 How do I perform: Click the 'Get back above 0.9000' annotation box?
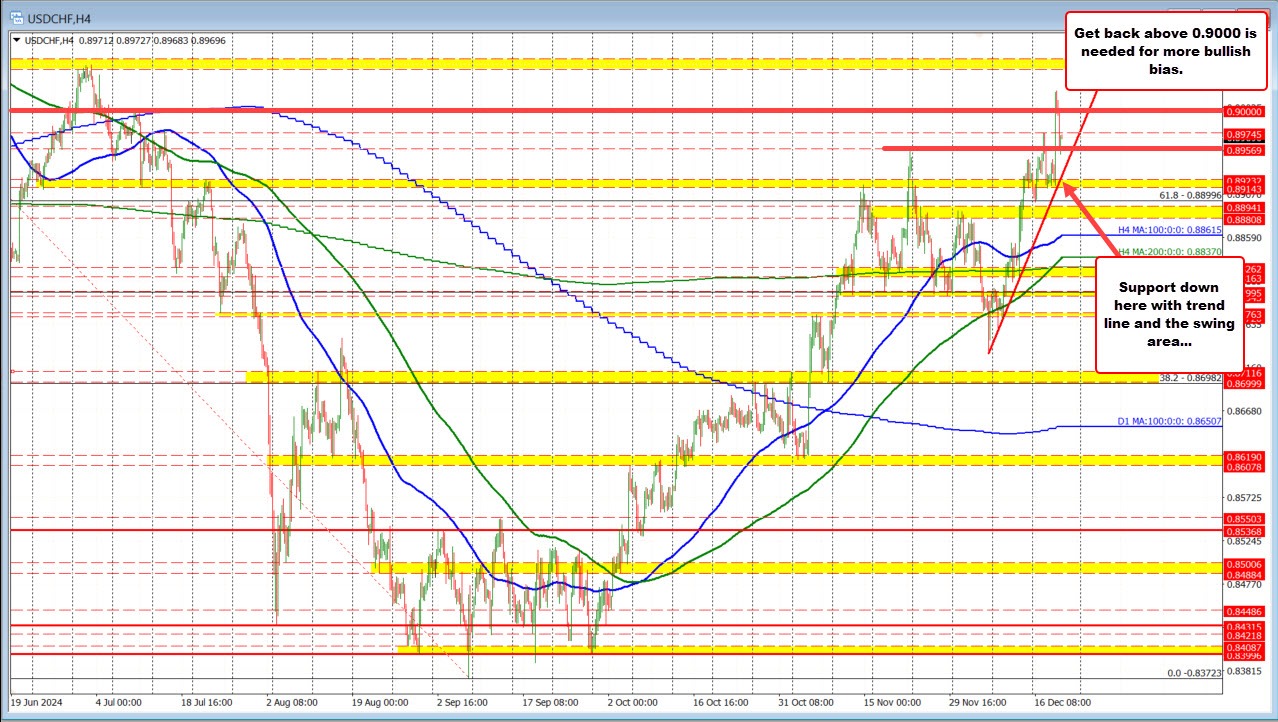coord(1166,50)
